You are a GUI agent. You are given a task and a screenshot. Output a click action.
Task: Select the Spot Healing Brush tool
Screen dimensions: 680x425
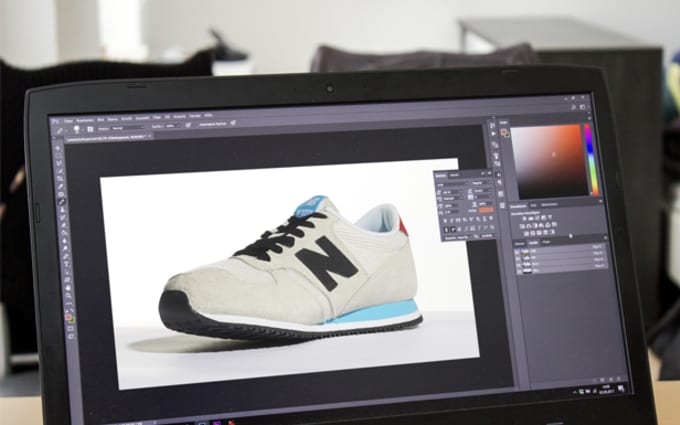(61, 194)
